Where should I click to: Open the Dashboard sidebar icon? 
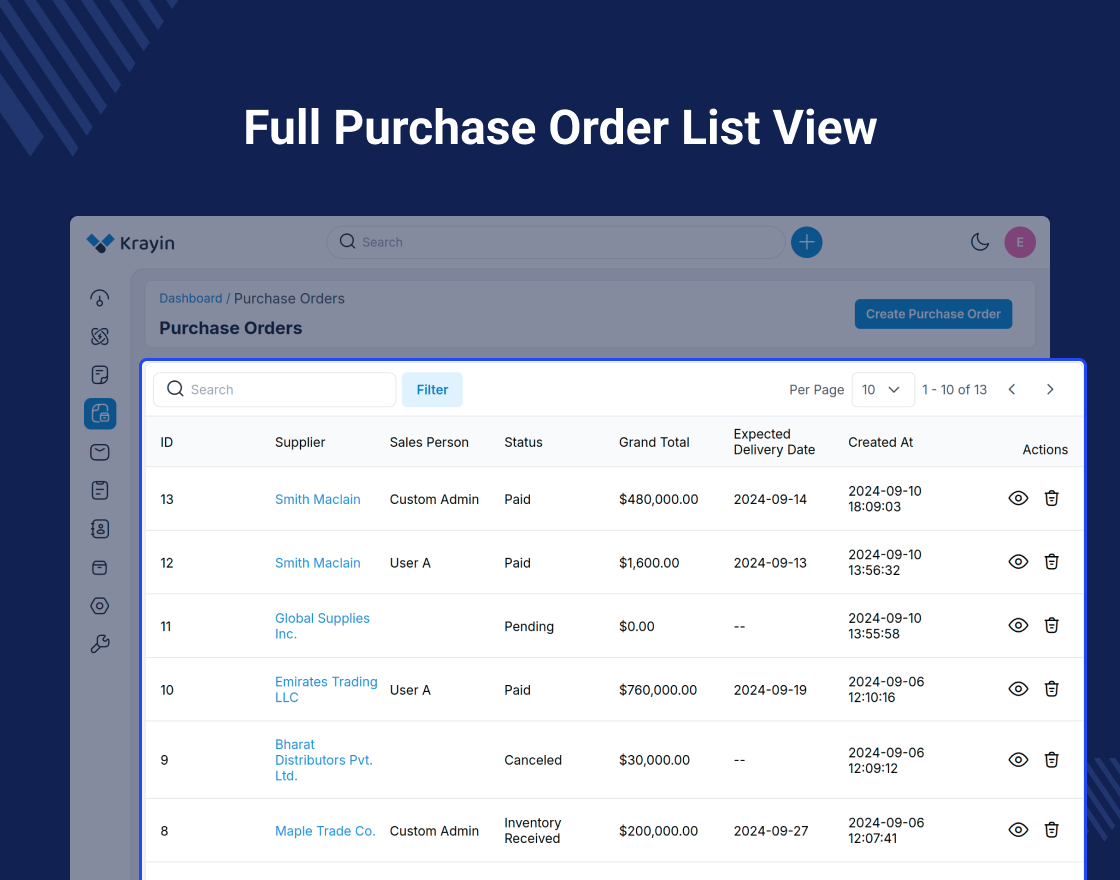[x=100, y=298]
